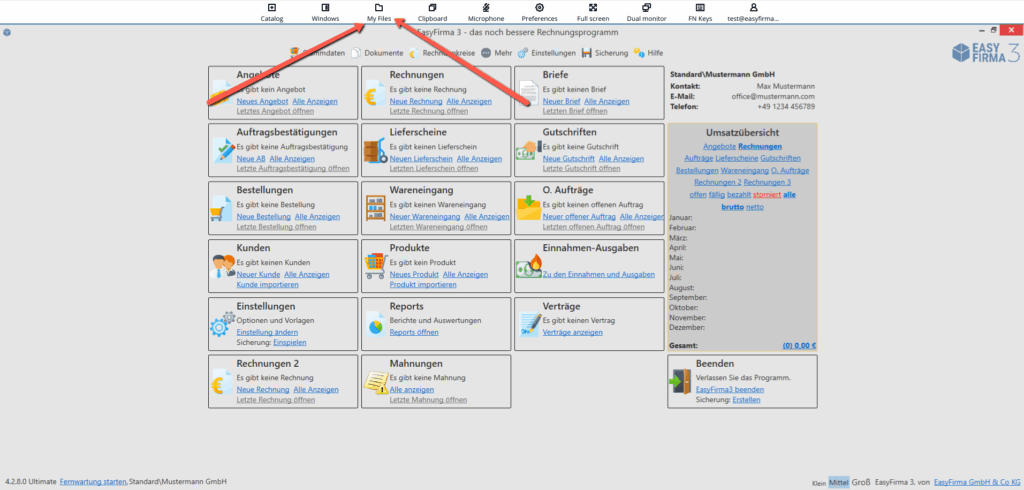Click the Mahnungen warning note icon

[376, 382]
